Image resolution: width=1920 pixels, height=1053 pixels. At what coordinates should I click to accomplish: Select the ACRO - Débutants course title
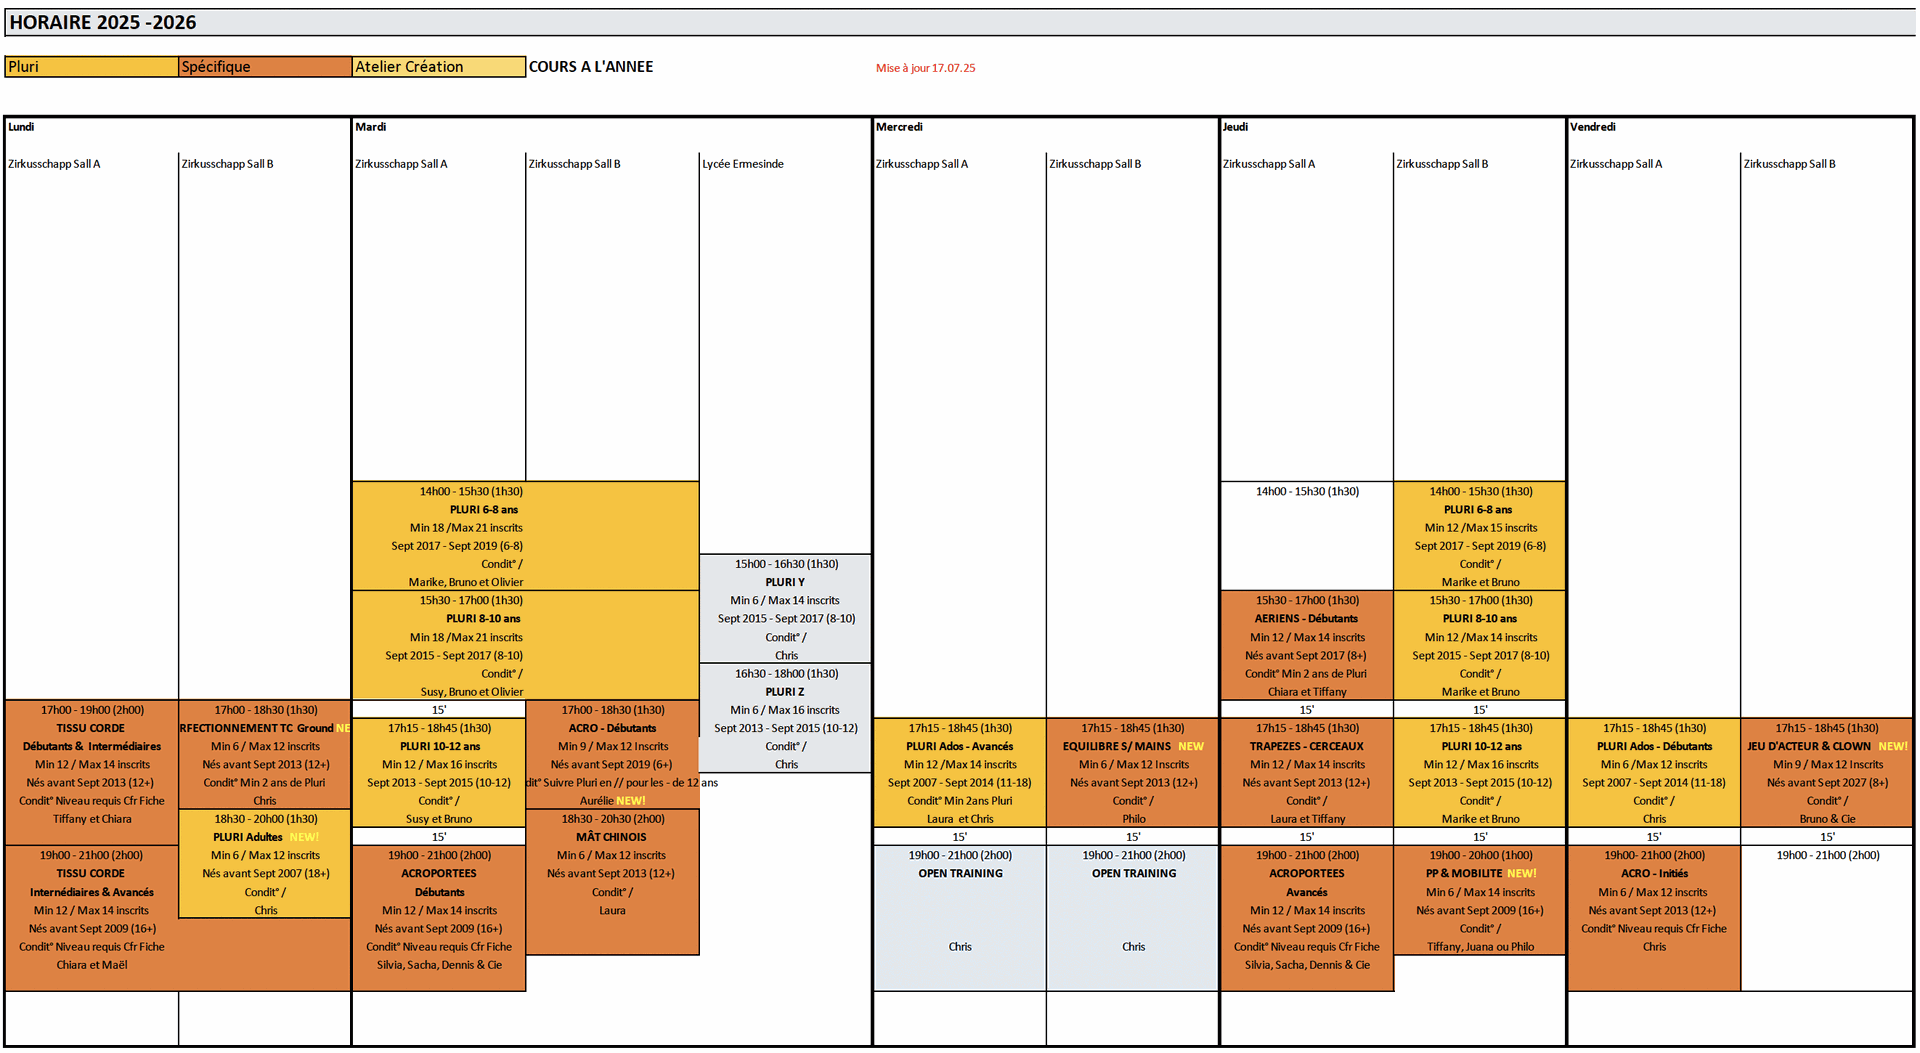612,729
